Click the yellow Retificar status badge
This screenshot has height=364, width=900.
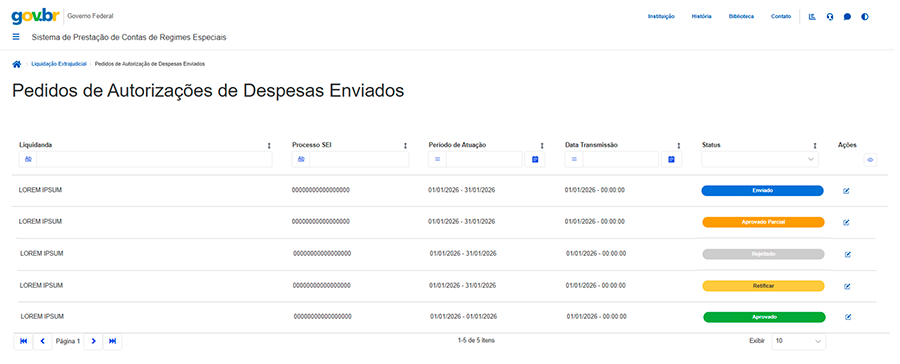click(x=763, y=285)
